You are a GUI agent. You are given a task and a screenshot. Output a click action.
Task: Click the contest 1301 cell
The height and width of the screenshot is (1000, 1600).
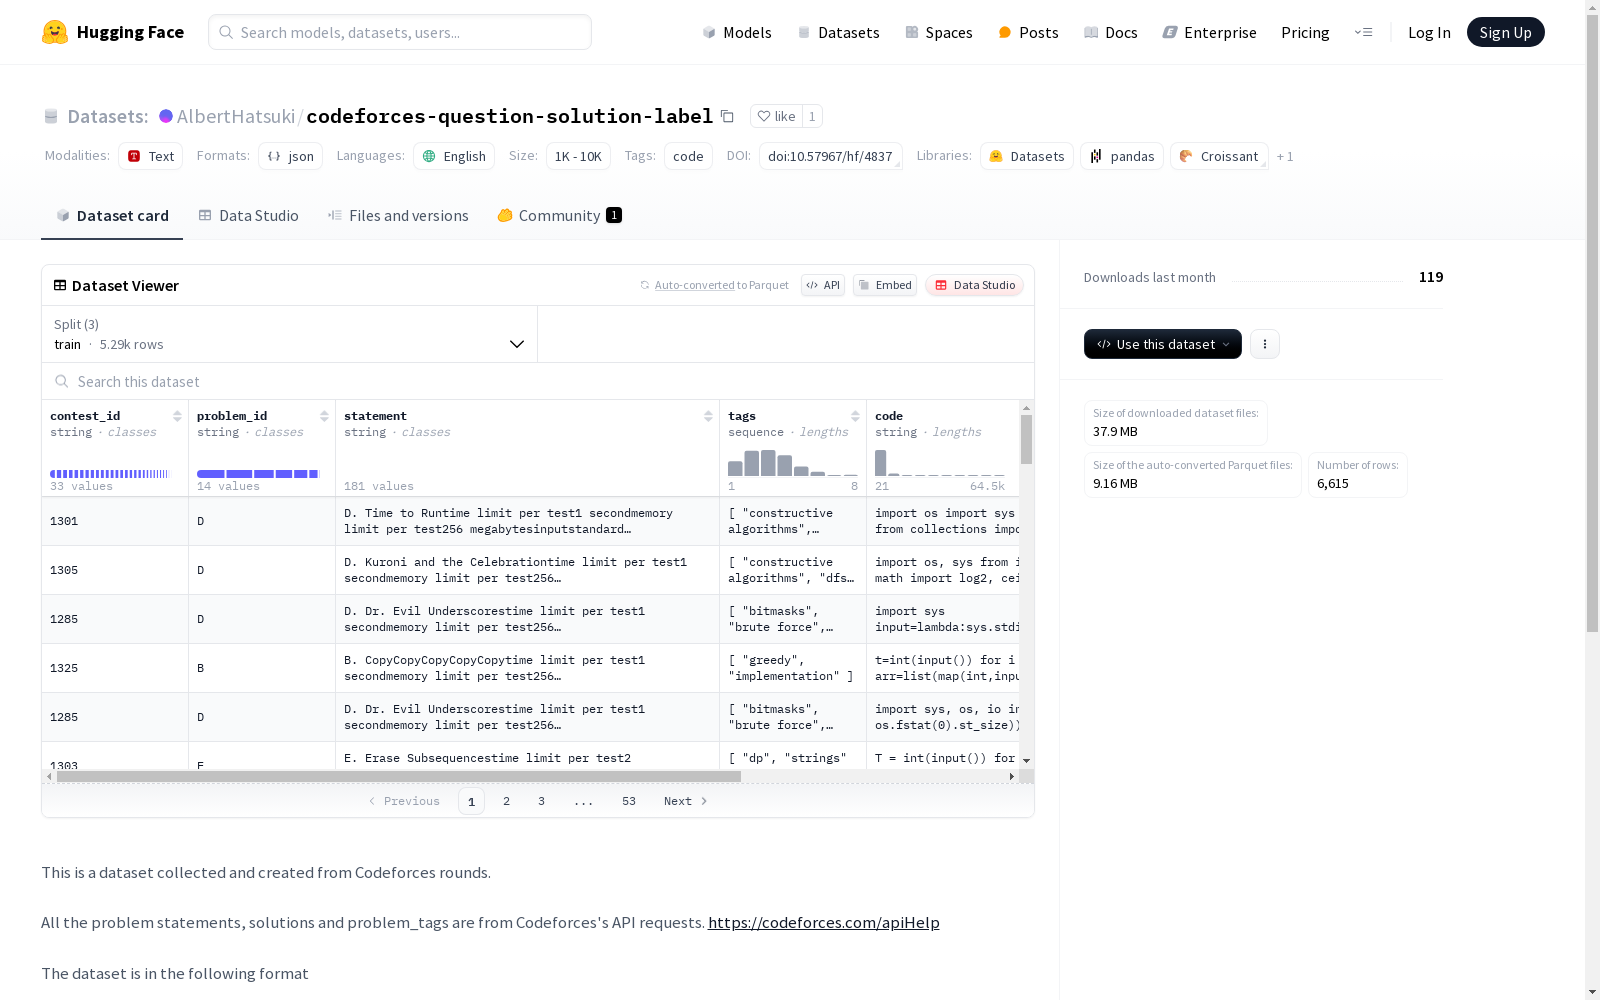click(115, 521)
